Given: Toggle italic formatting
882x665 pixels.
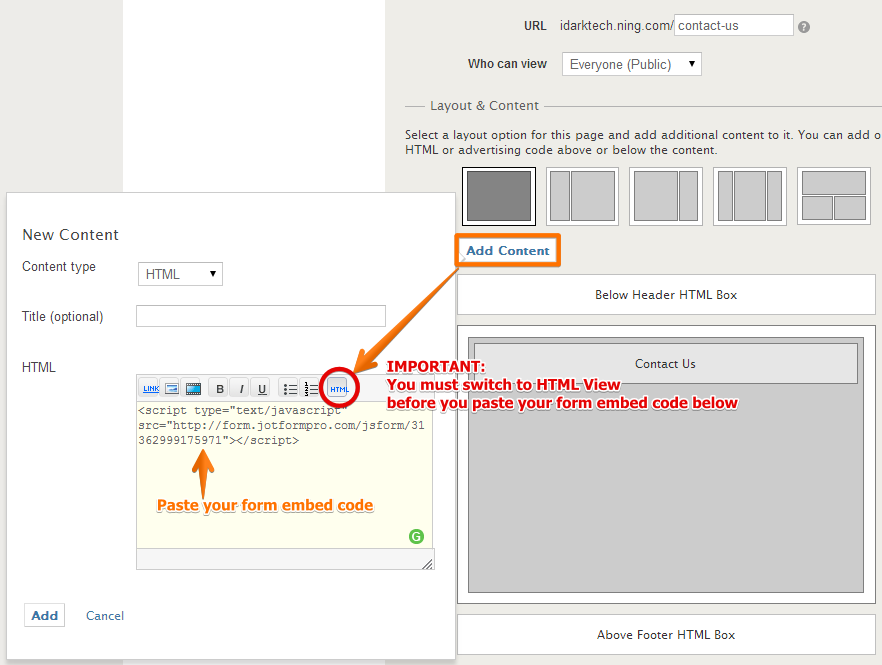Looking at the screenshot, I should (240, 389).
